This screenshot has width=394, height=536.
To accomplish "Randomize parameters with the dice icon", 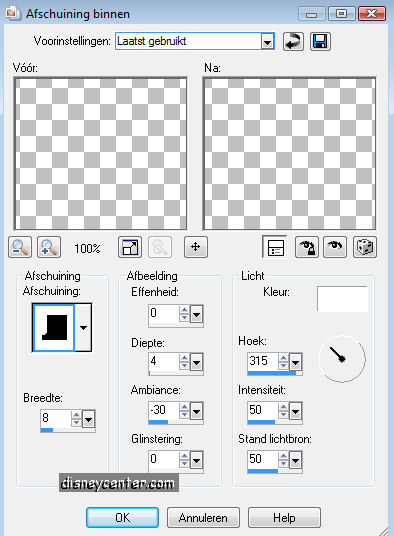I will coord(365,247).
